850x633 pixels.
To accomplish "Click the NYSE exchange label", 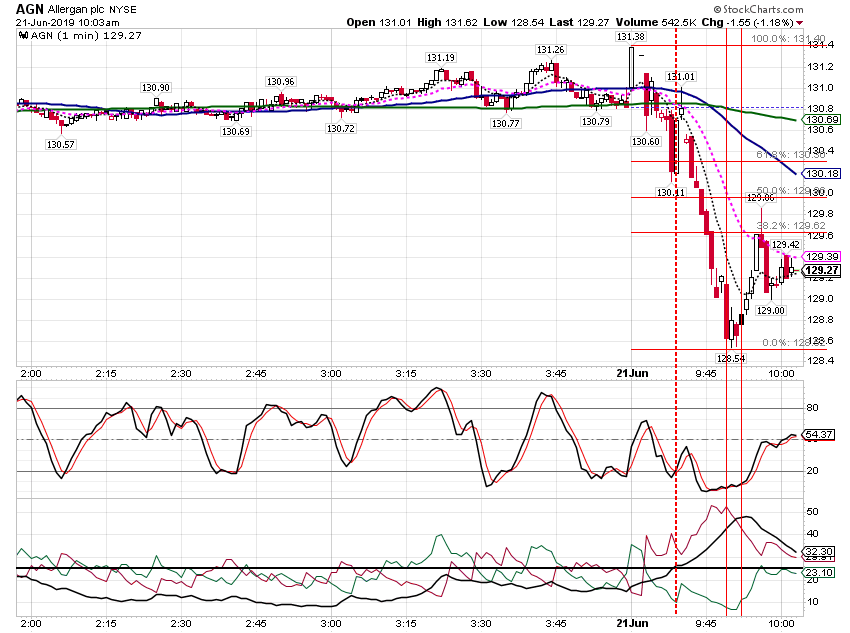I will tap(123, 10).
